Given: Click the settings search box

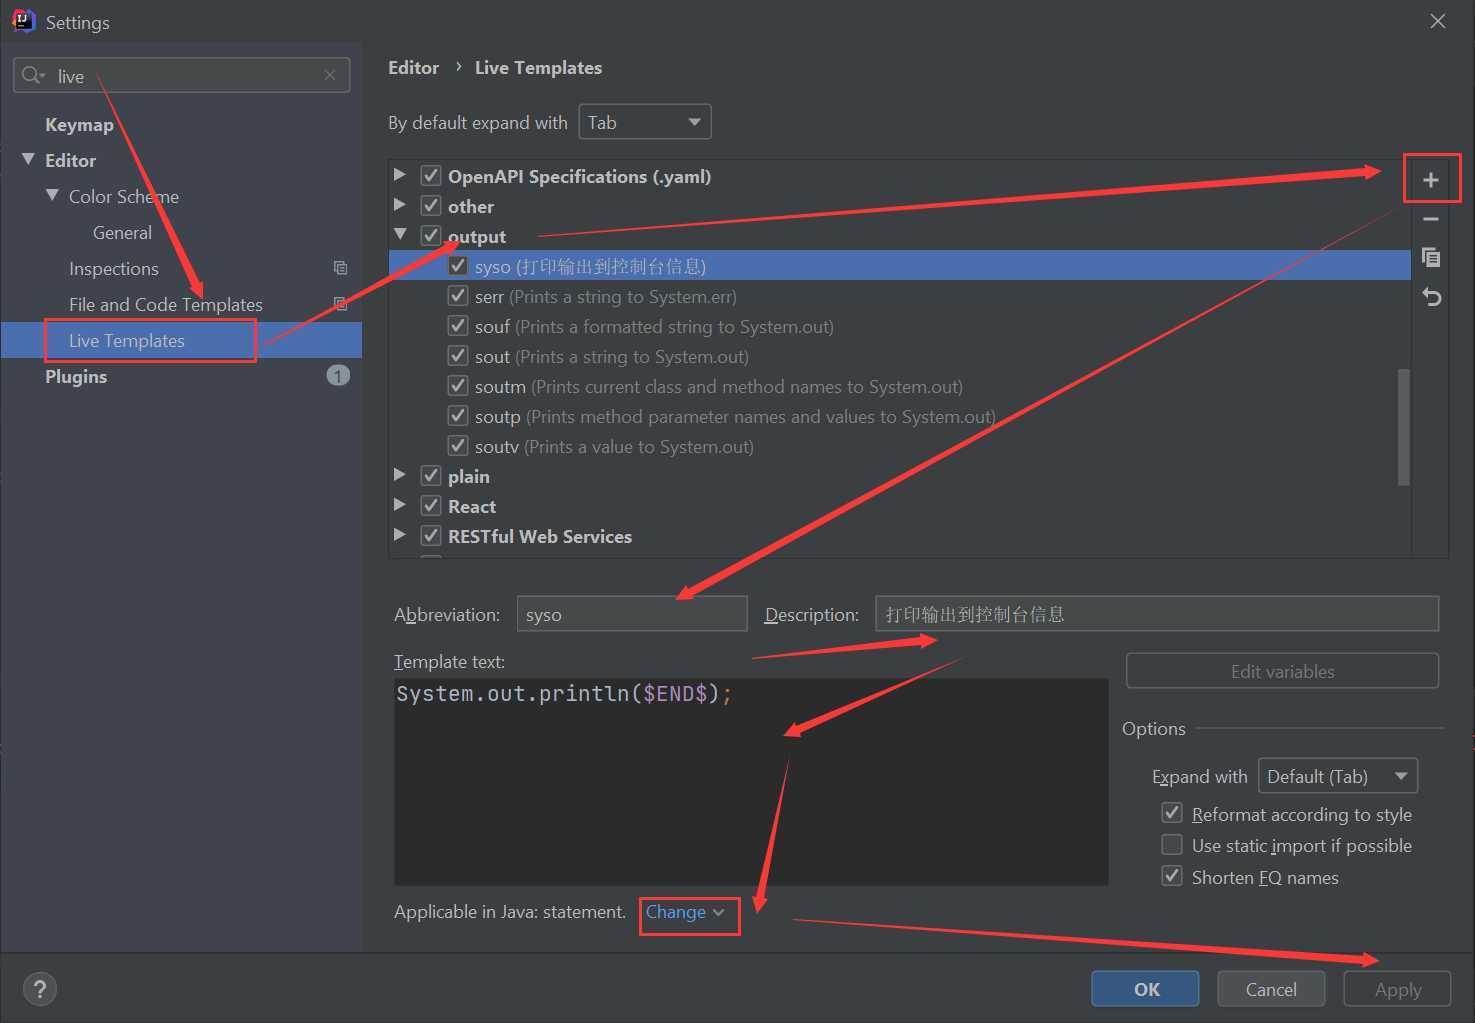Looking at the screenshot, I should point(181,75).
